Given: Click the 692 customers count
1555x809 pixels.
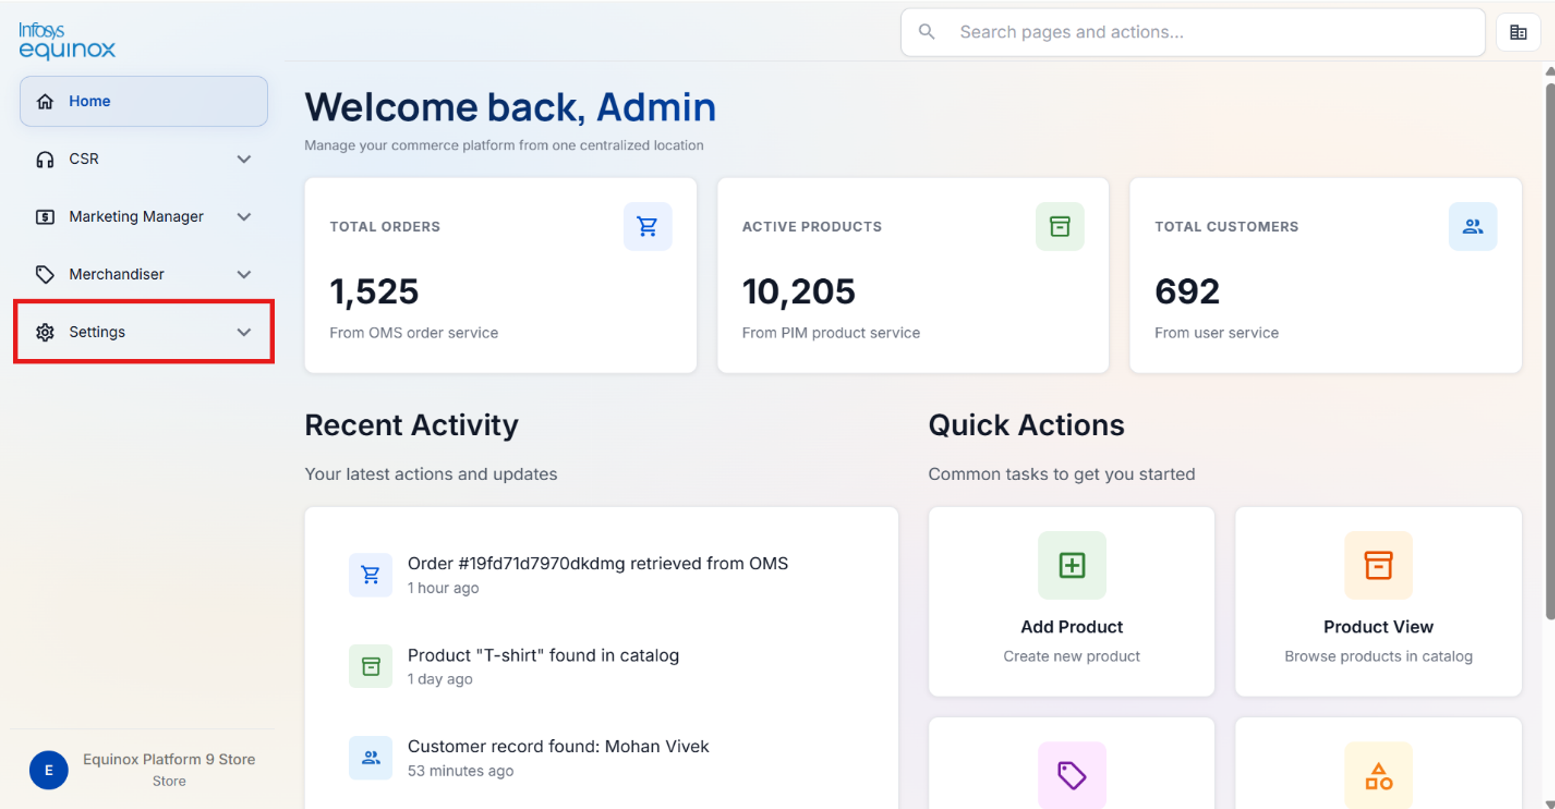Looking at the screenshot, I should 1187,292.
